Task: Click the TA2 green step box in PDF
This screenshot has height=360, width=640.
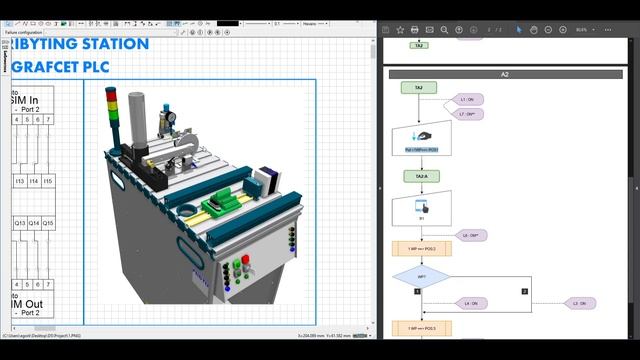Action: (x=419, y=87)
